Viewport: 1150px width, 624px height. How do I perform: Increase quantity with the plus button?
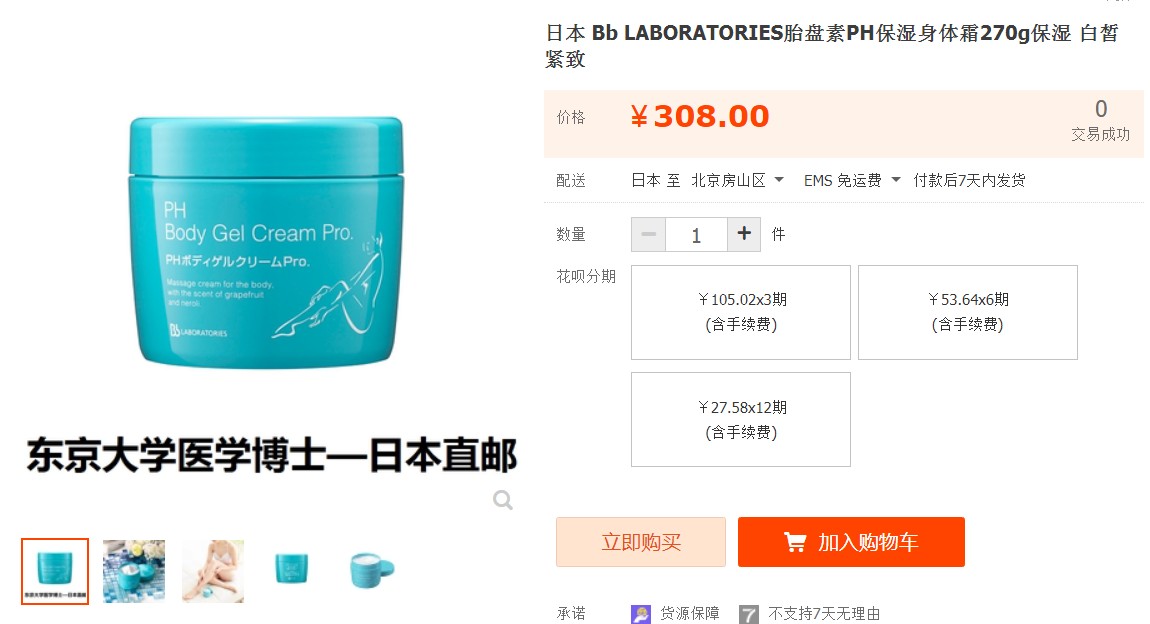744,234
